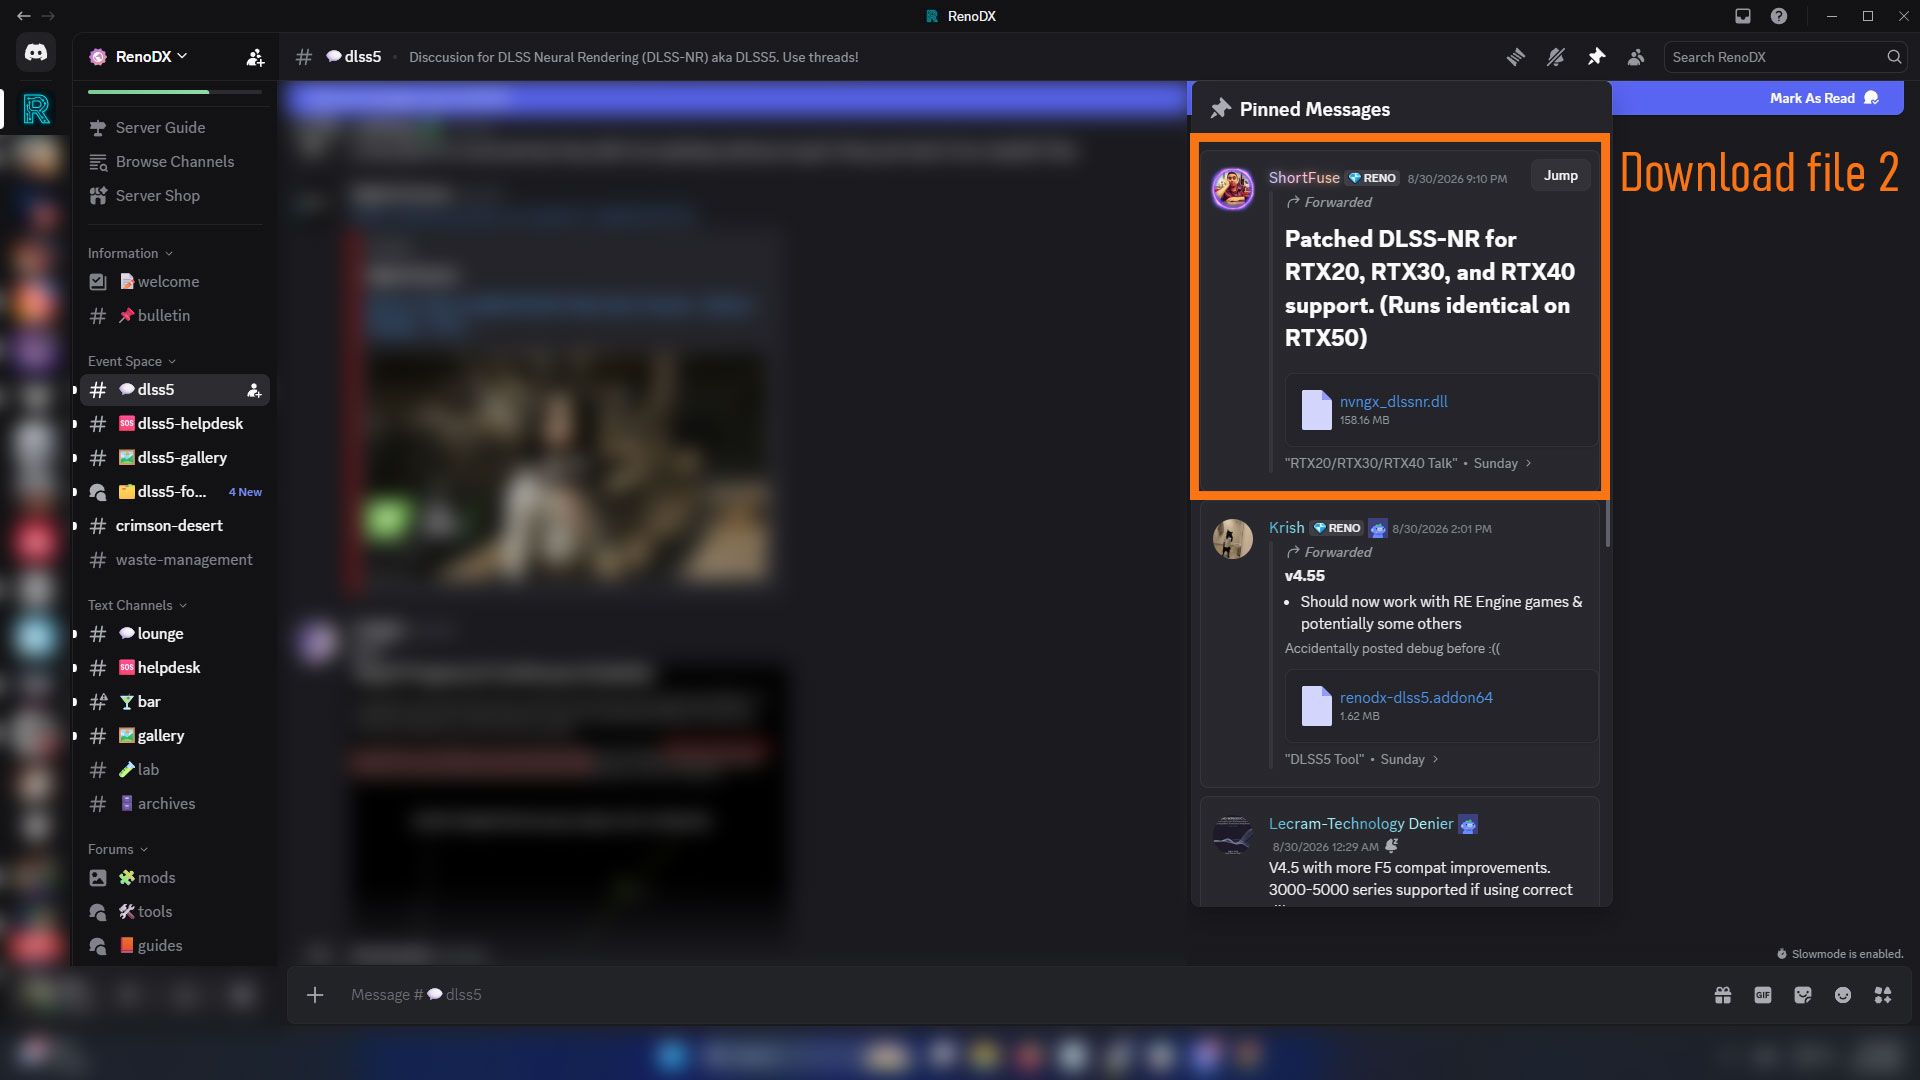Open the tools forum
Viewport: 1920px width, 1080px height.
(175, 912)
